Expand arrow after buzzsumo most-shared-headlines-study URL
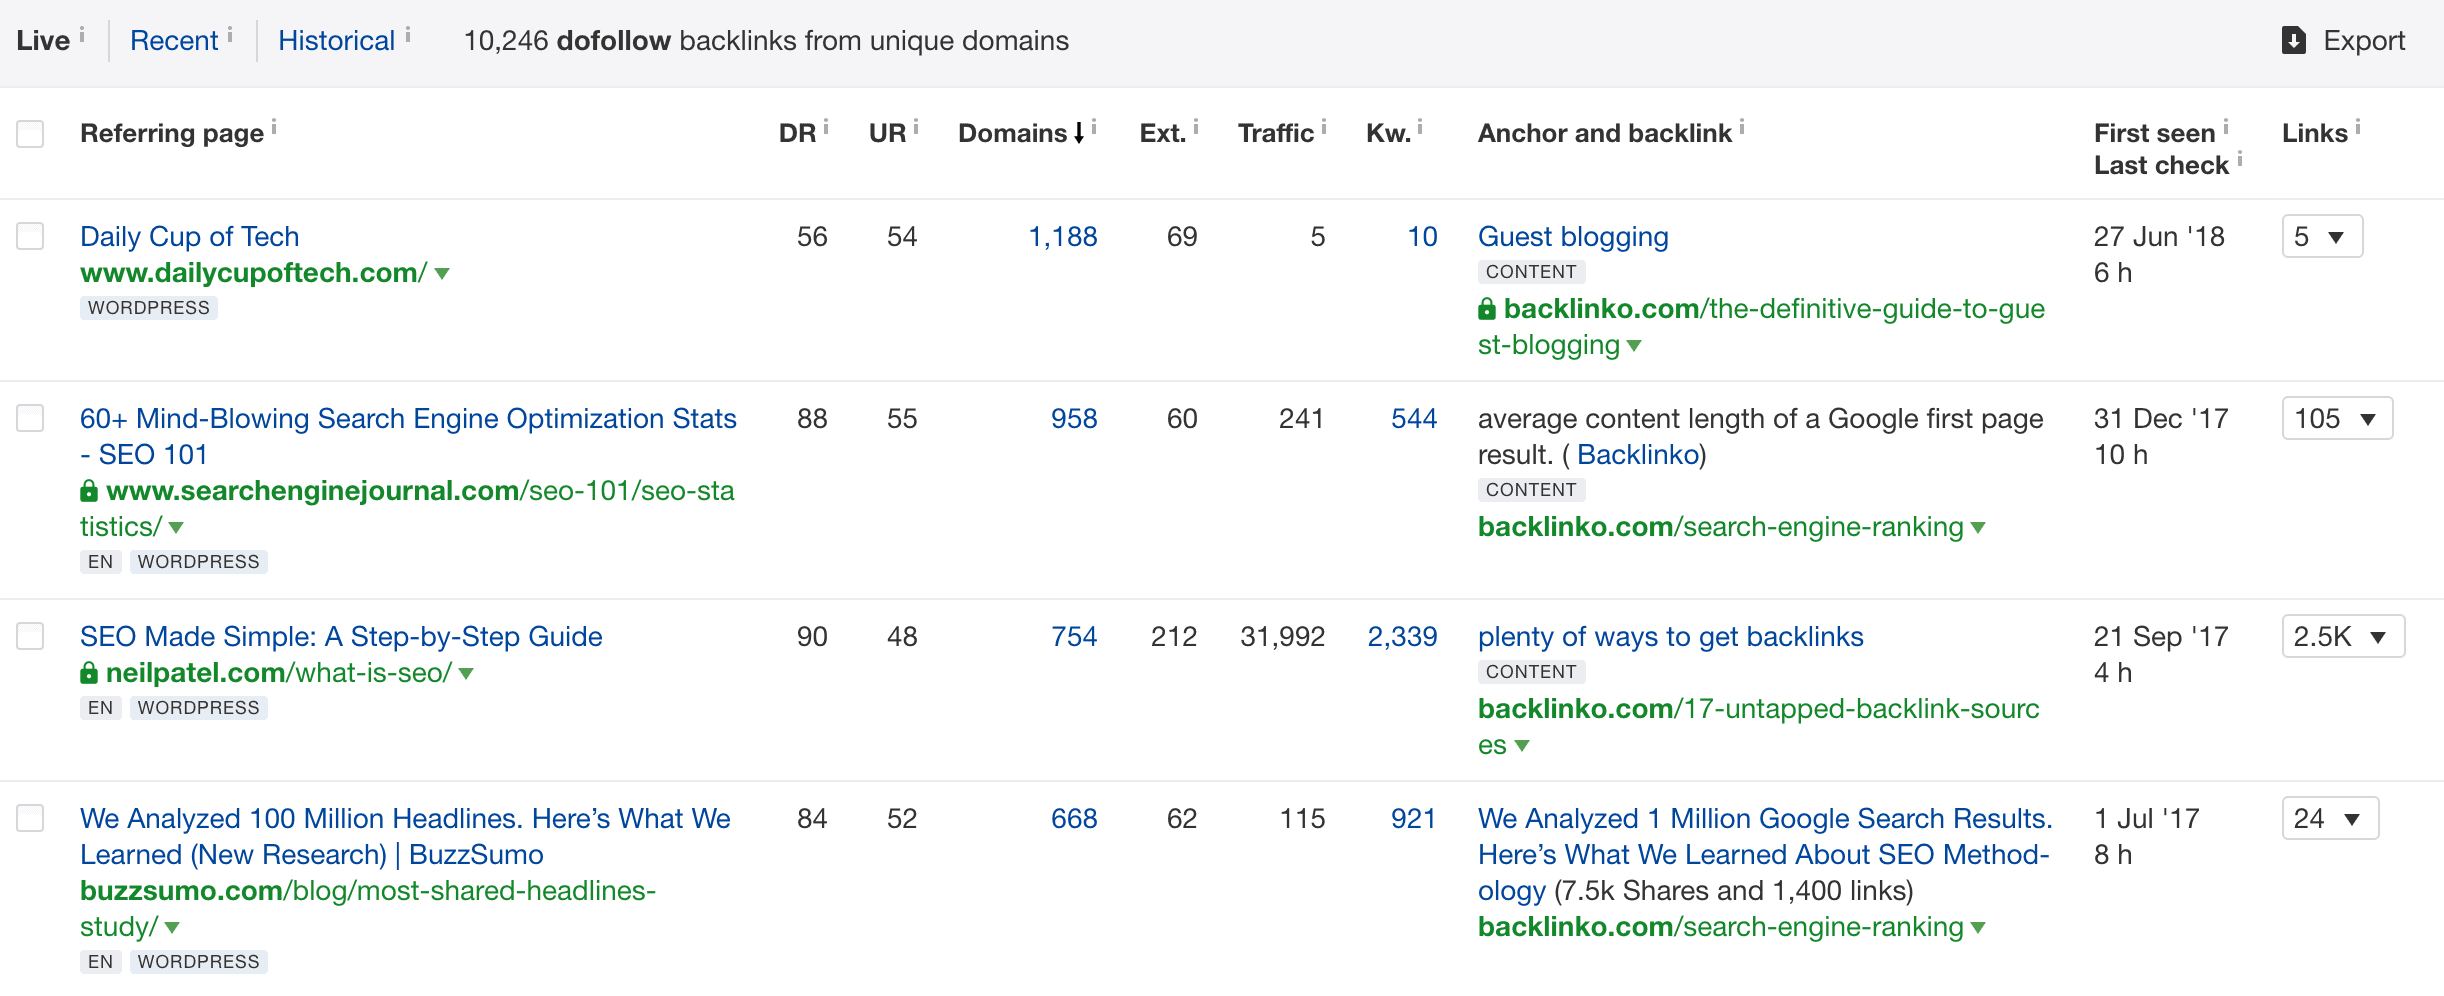The width and height of the screenshot is (2444, 996). tap(172, 927)
